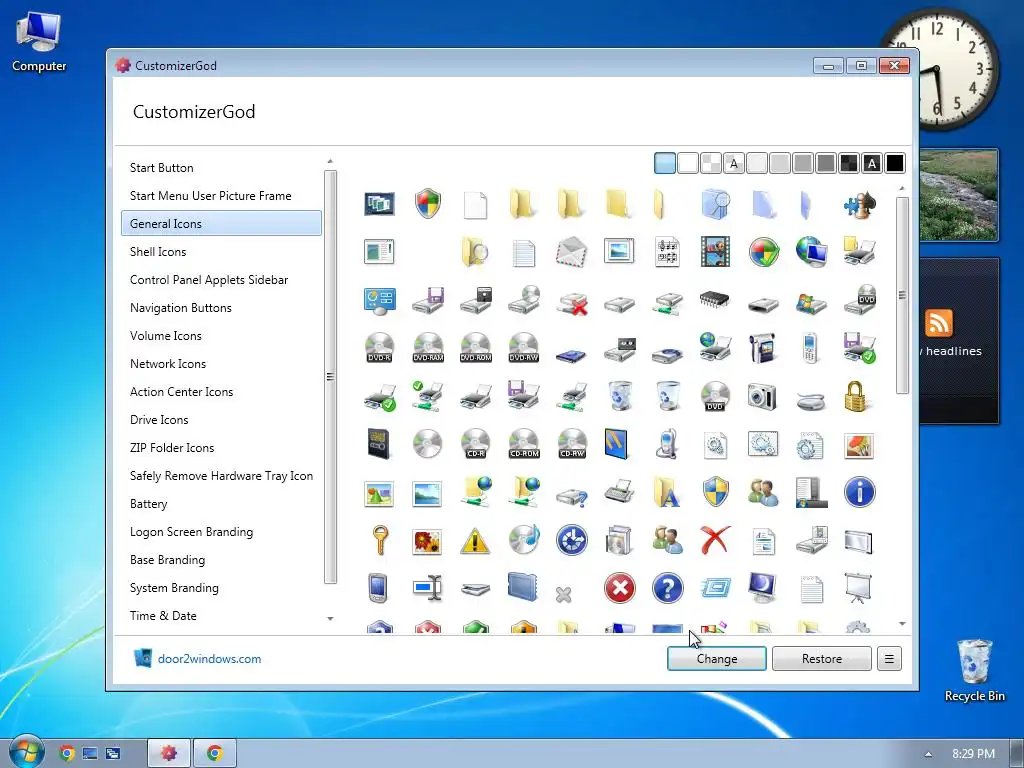Open the door2windows.com link

209,659
